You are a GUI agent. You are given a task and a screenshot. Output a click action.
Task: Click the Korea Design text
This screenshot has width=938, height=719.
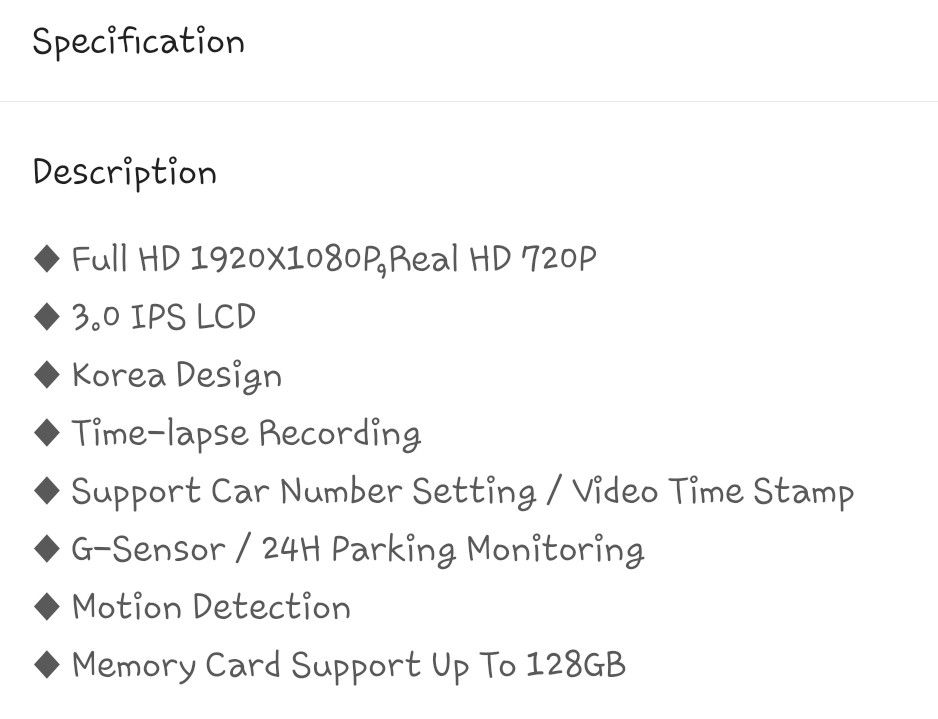[x=176, y=377]
